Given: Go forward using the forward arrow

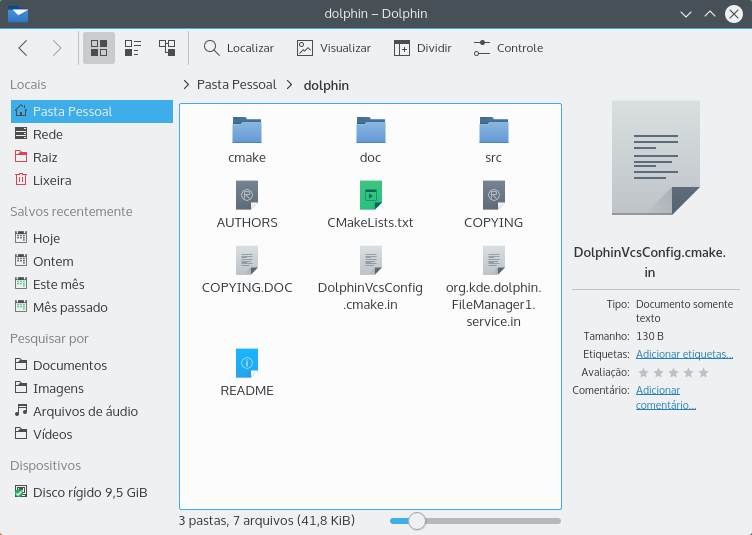Looking at the screenshot, I should [x=57, y=48].
